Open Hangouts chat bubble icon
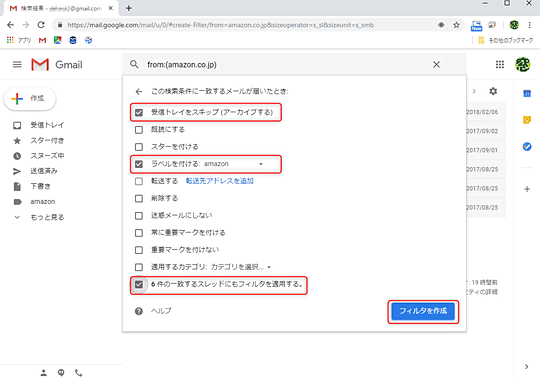Image resolution: width=540 pixels, height=380 pixels. [x=61, y=372]
